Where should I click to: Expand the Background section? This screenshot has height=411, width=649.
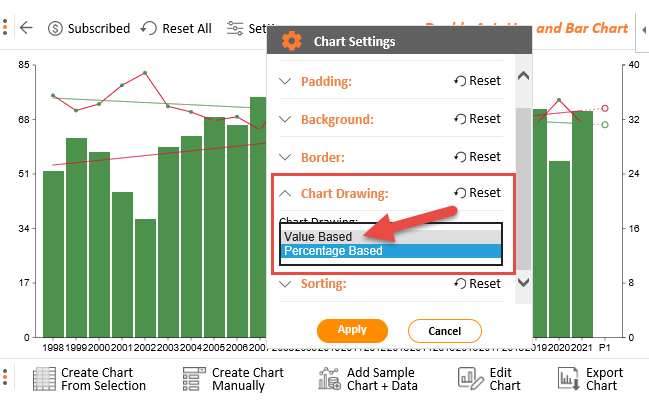(285, 119)
